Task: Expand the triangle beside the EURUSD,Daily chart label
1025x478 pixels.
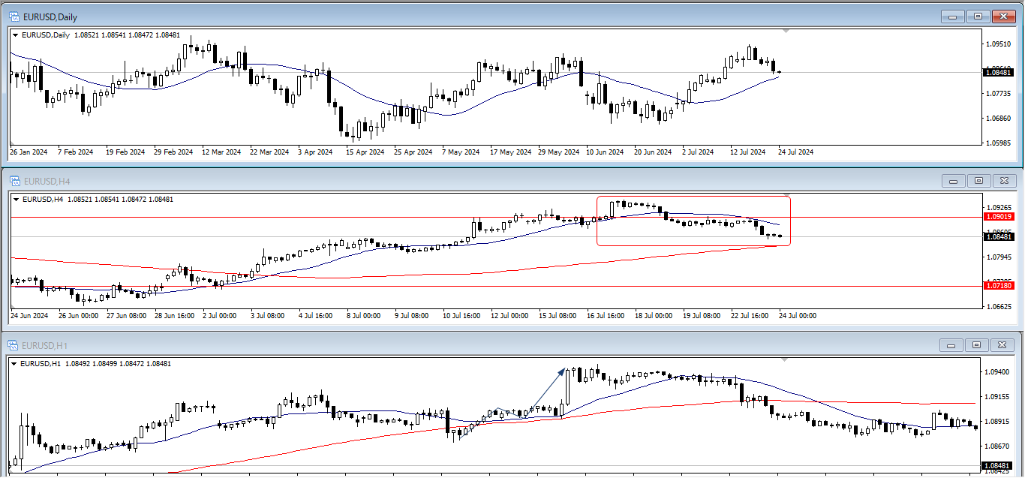Action: [15, 35]
